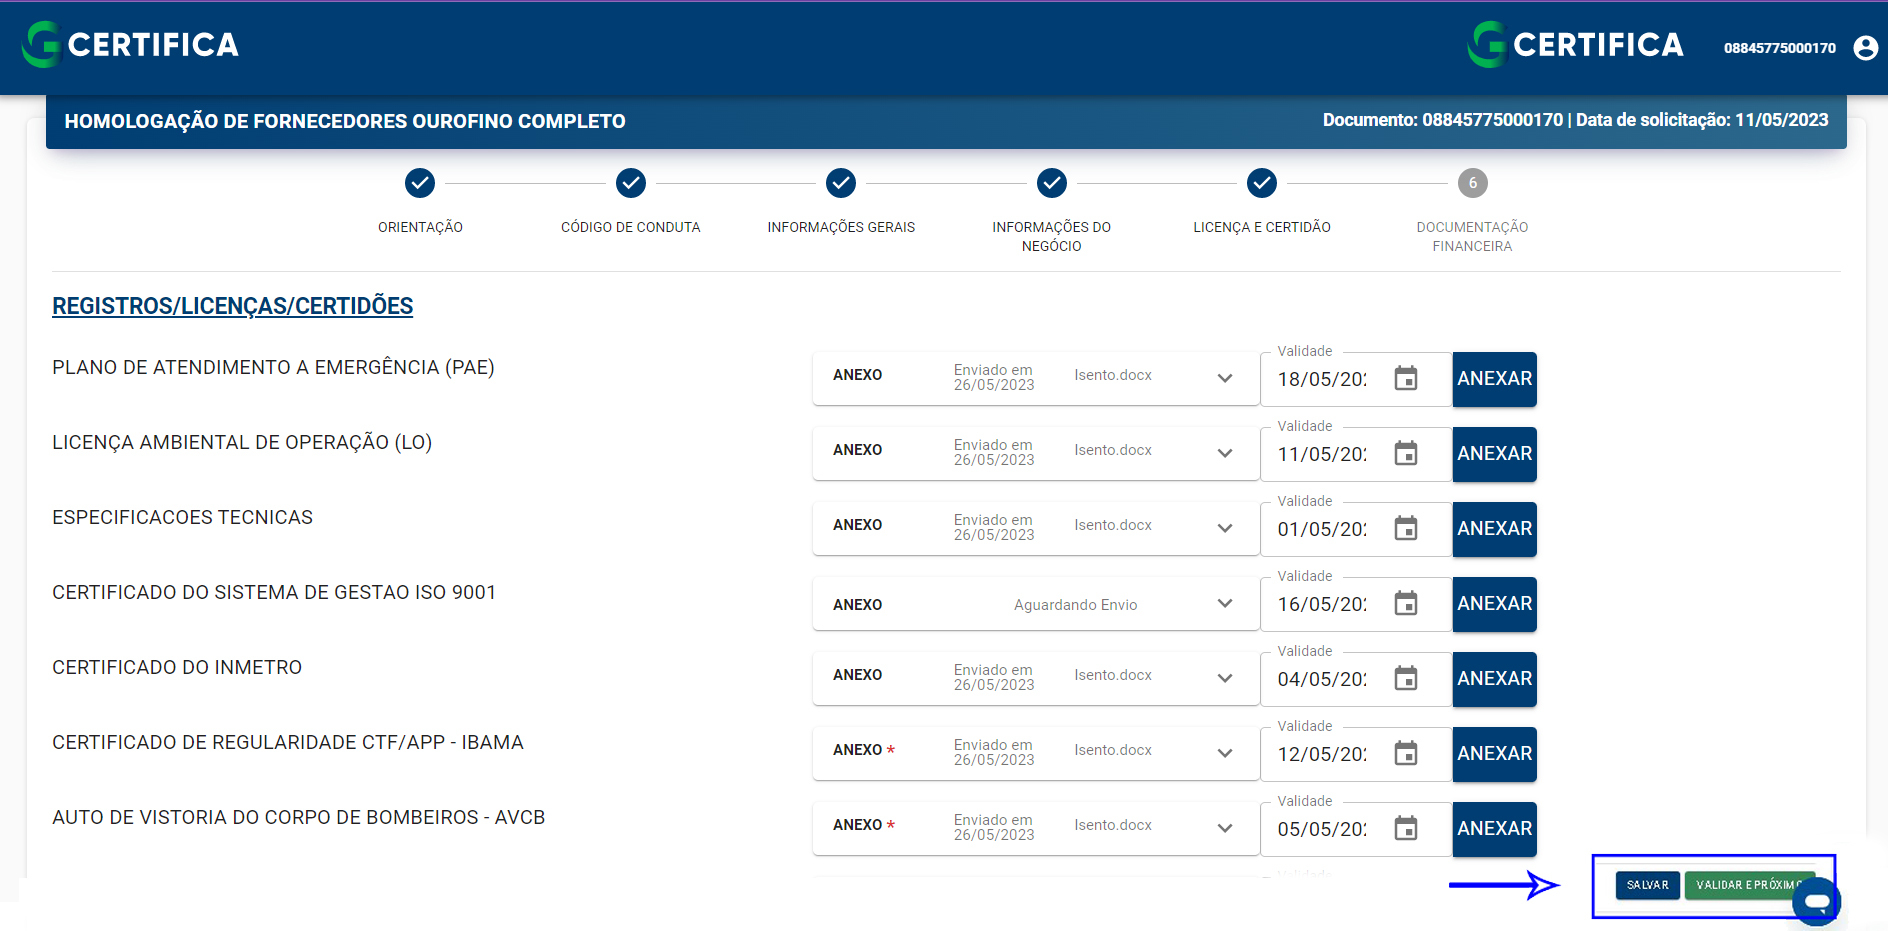This screenshot has height=931, width=1888.
Task: Open user account profile icon
Action: click(x=1865, y=48)
